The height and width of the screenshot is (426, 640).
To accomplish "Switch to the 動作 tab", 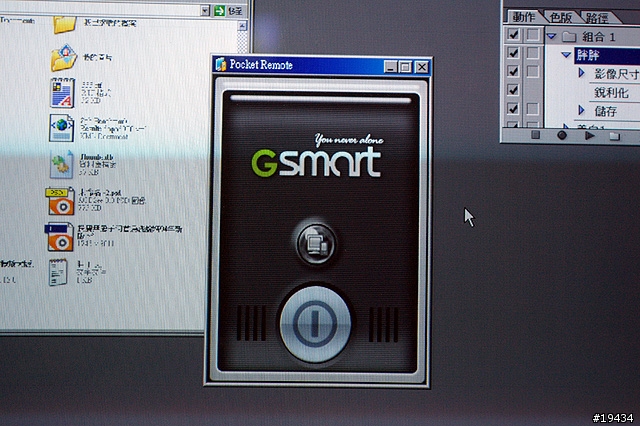I will [524, 17].
